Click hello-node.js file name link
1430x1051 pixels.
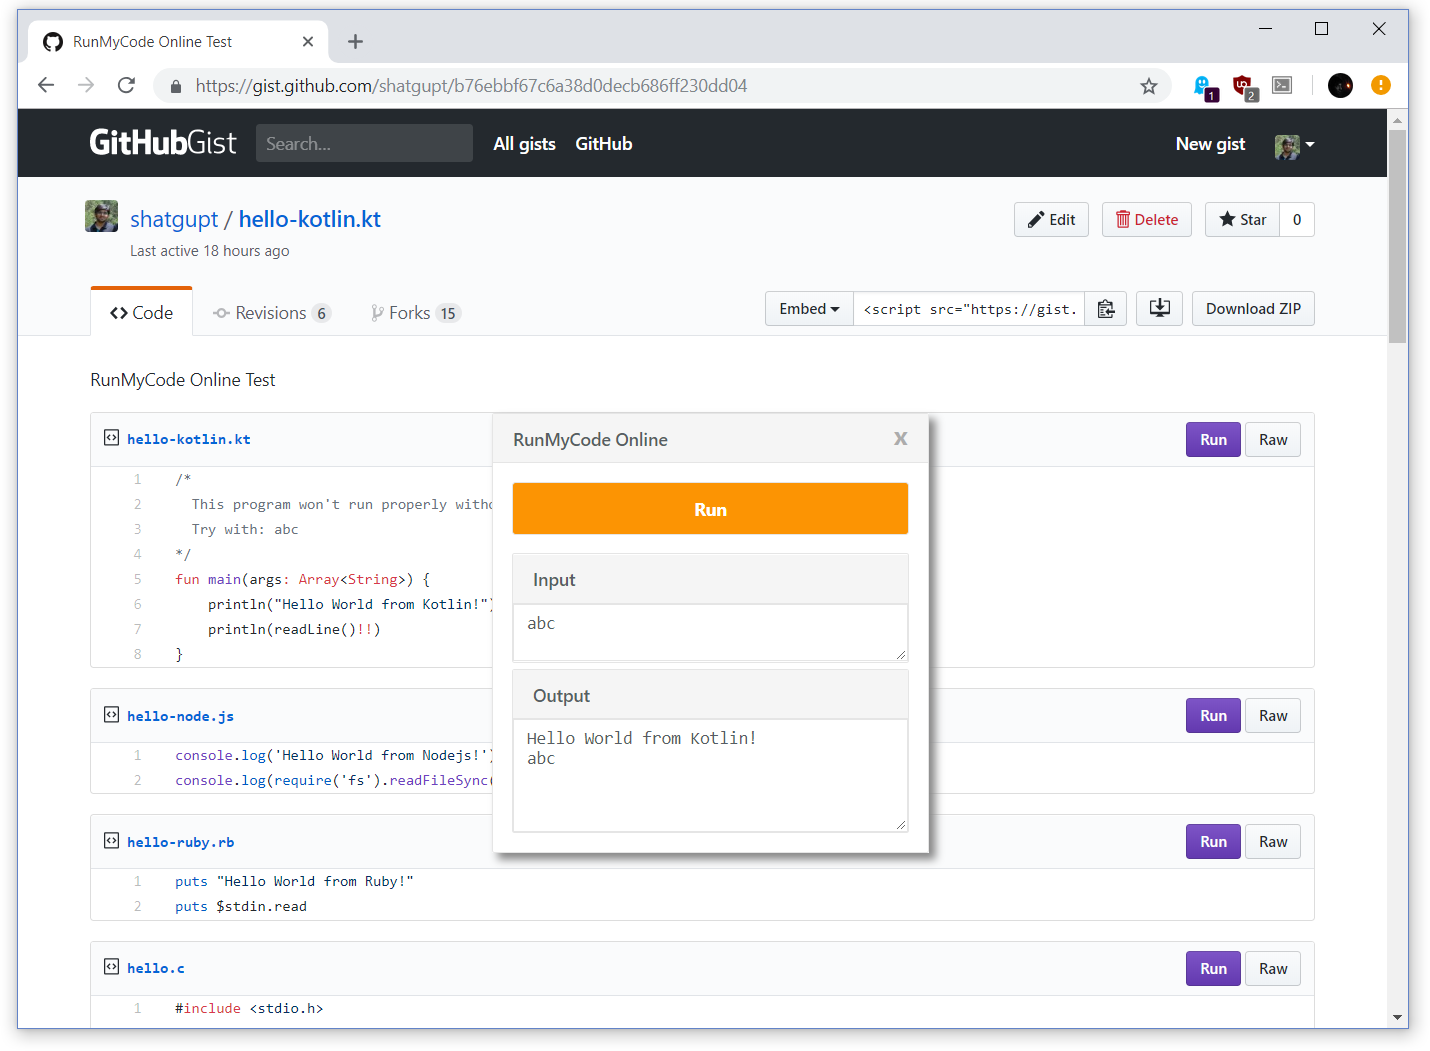(181, 716)
